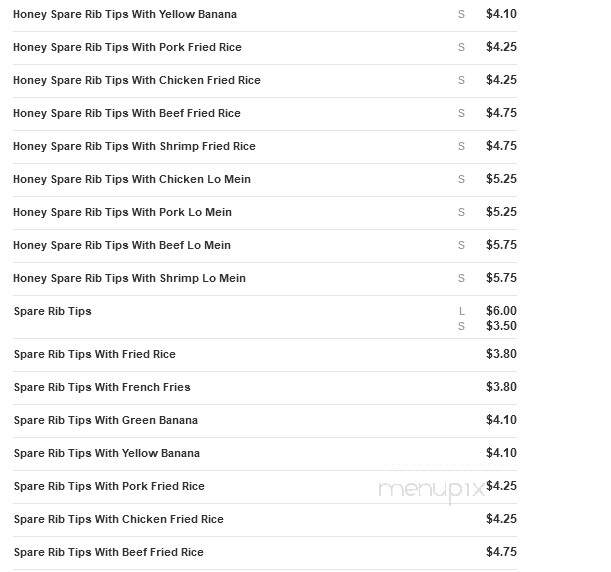Open Spare Rib Tips With Pork Fried Rice
Image resolution: width=611 pixels, height=572 pixels.
pos(109,486)
